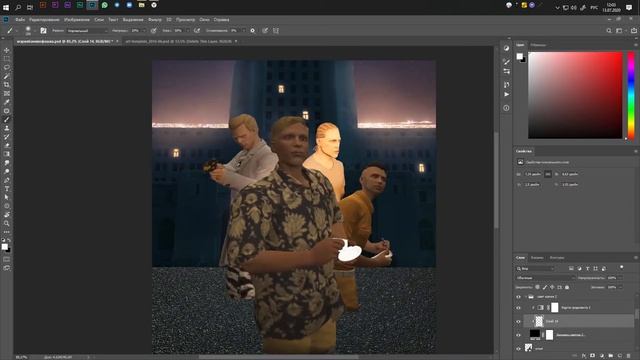Select the Type tool
Image resolution: width=640 pixels, height=360 pixels.
tap(7, 189)
